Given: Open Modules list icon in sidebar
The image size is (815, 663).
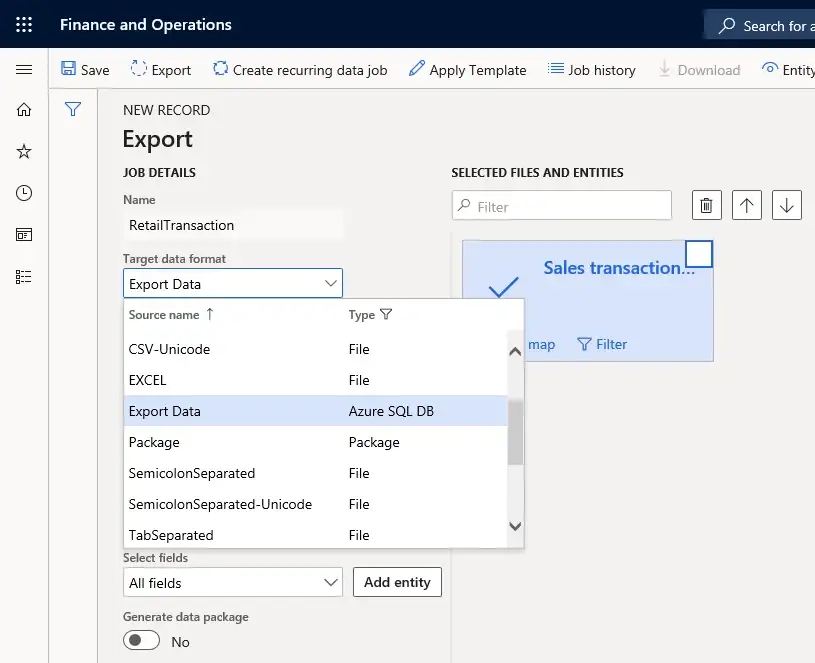Looking at the screenshot, I should coord(24,276).
